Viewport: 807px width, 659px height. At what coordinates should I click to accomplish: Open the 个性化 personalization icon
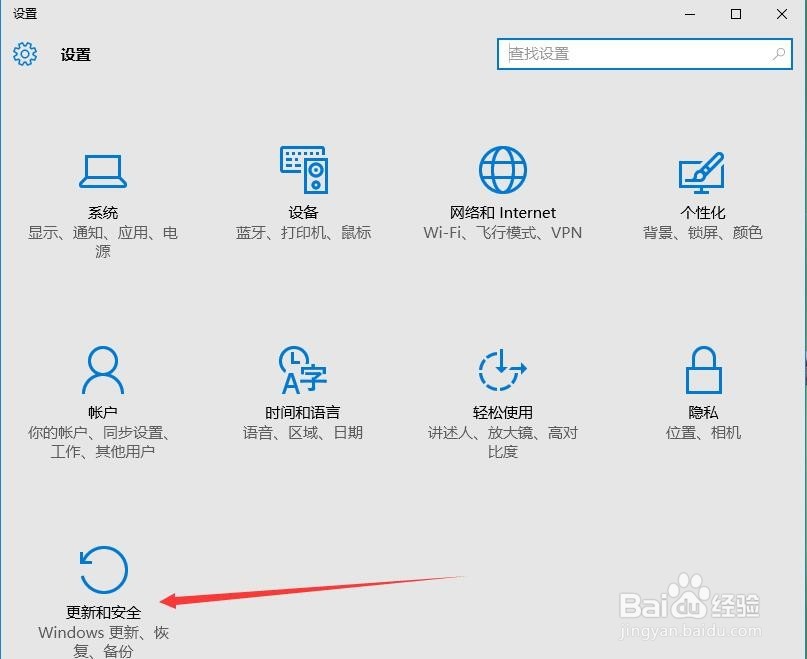pyautogui.click(x=702, y=170)
